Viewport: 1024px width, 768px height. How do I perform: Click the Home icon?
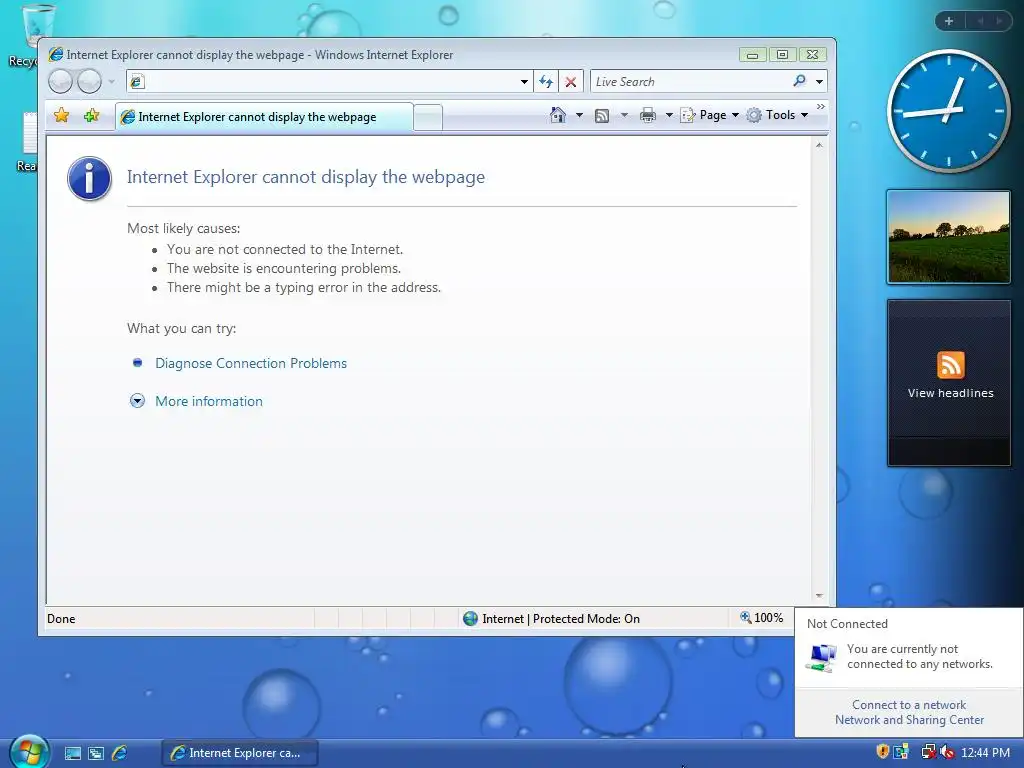pyautogui.click(x=558, y=115)
